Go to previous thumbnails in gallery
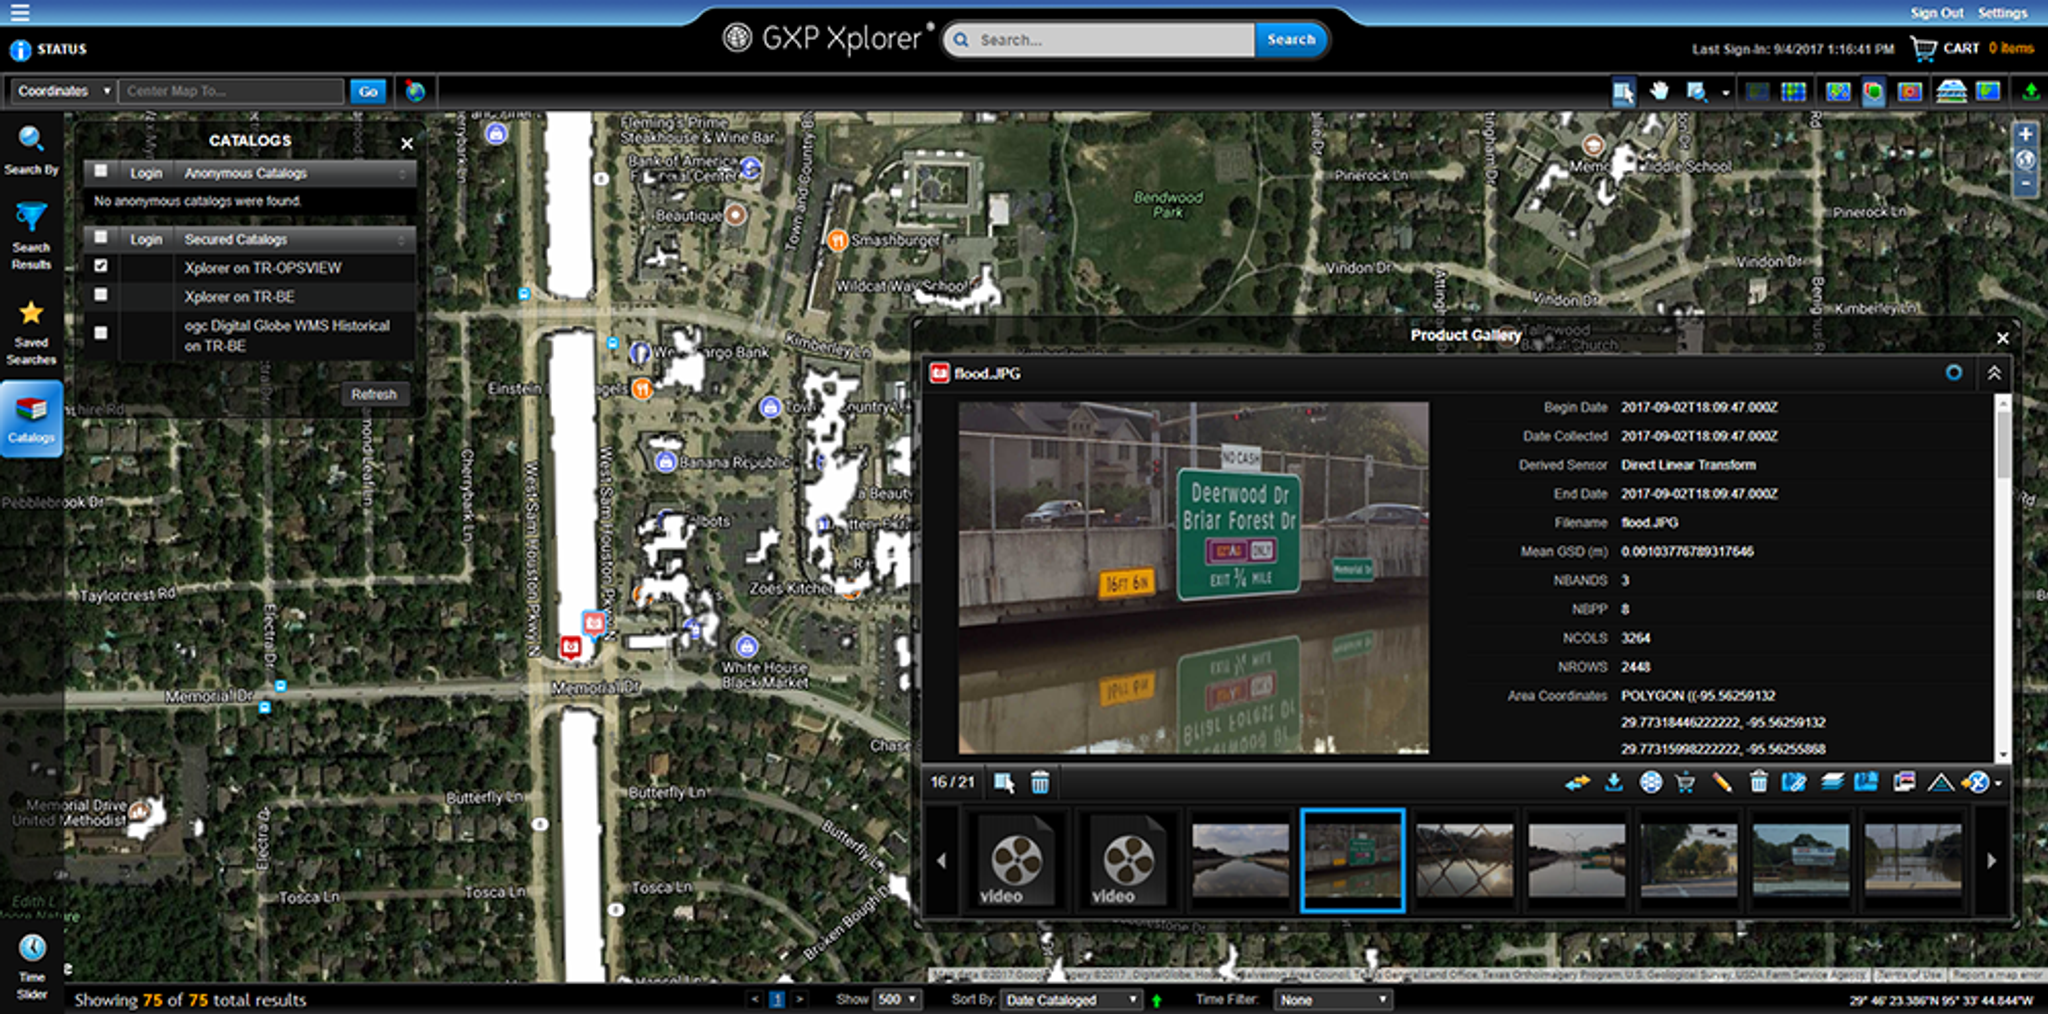 941,860
